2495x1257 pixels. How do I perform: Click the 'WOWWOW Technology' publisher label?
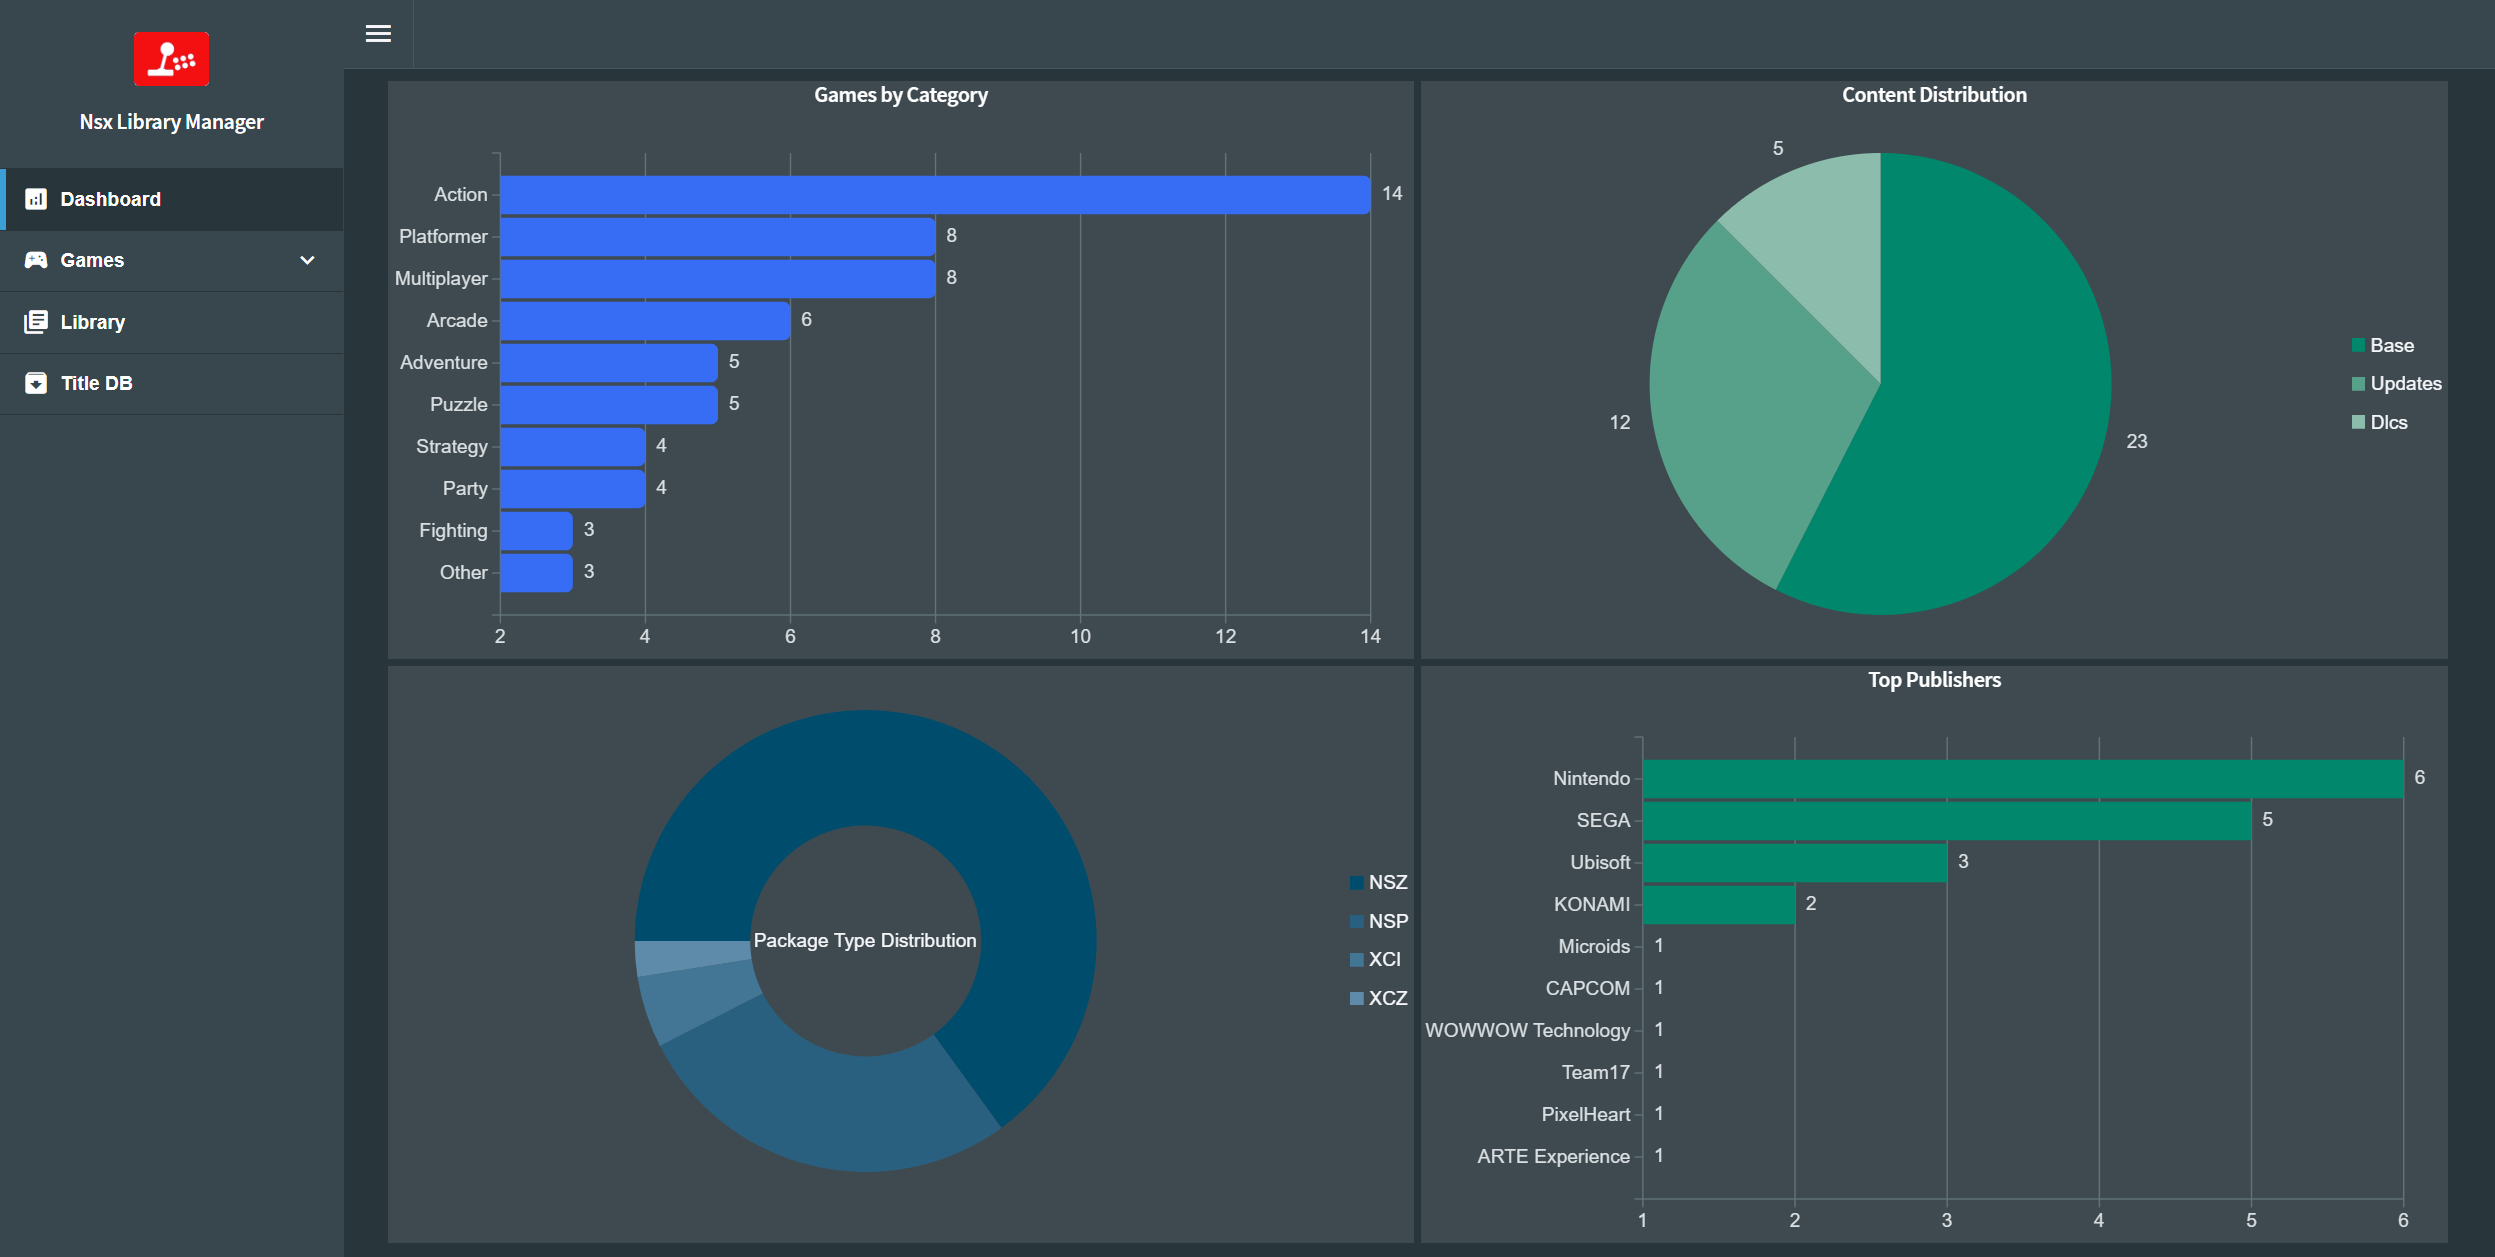[x=1528, y=1031]
